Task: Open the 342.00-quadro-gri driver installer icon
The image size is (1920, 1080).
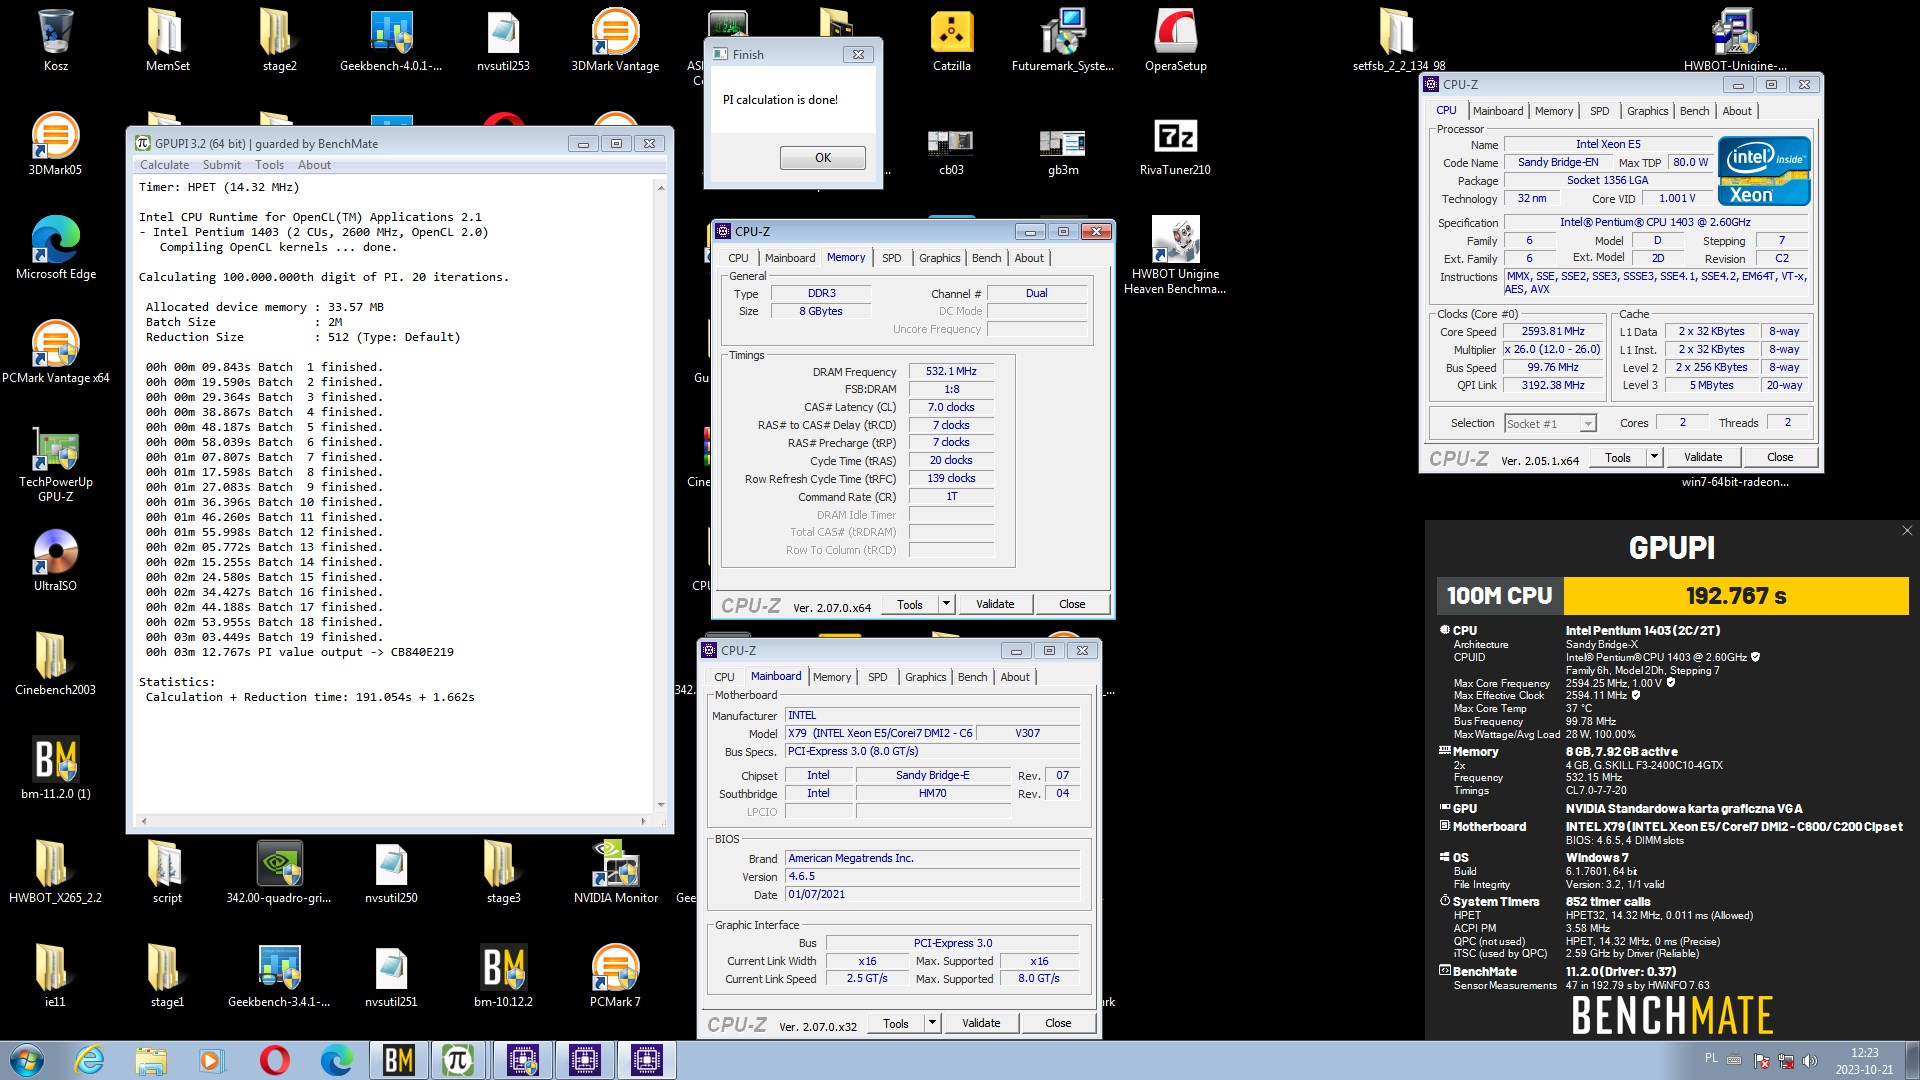Action: click(x=279, y=872)
